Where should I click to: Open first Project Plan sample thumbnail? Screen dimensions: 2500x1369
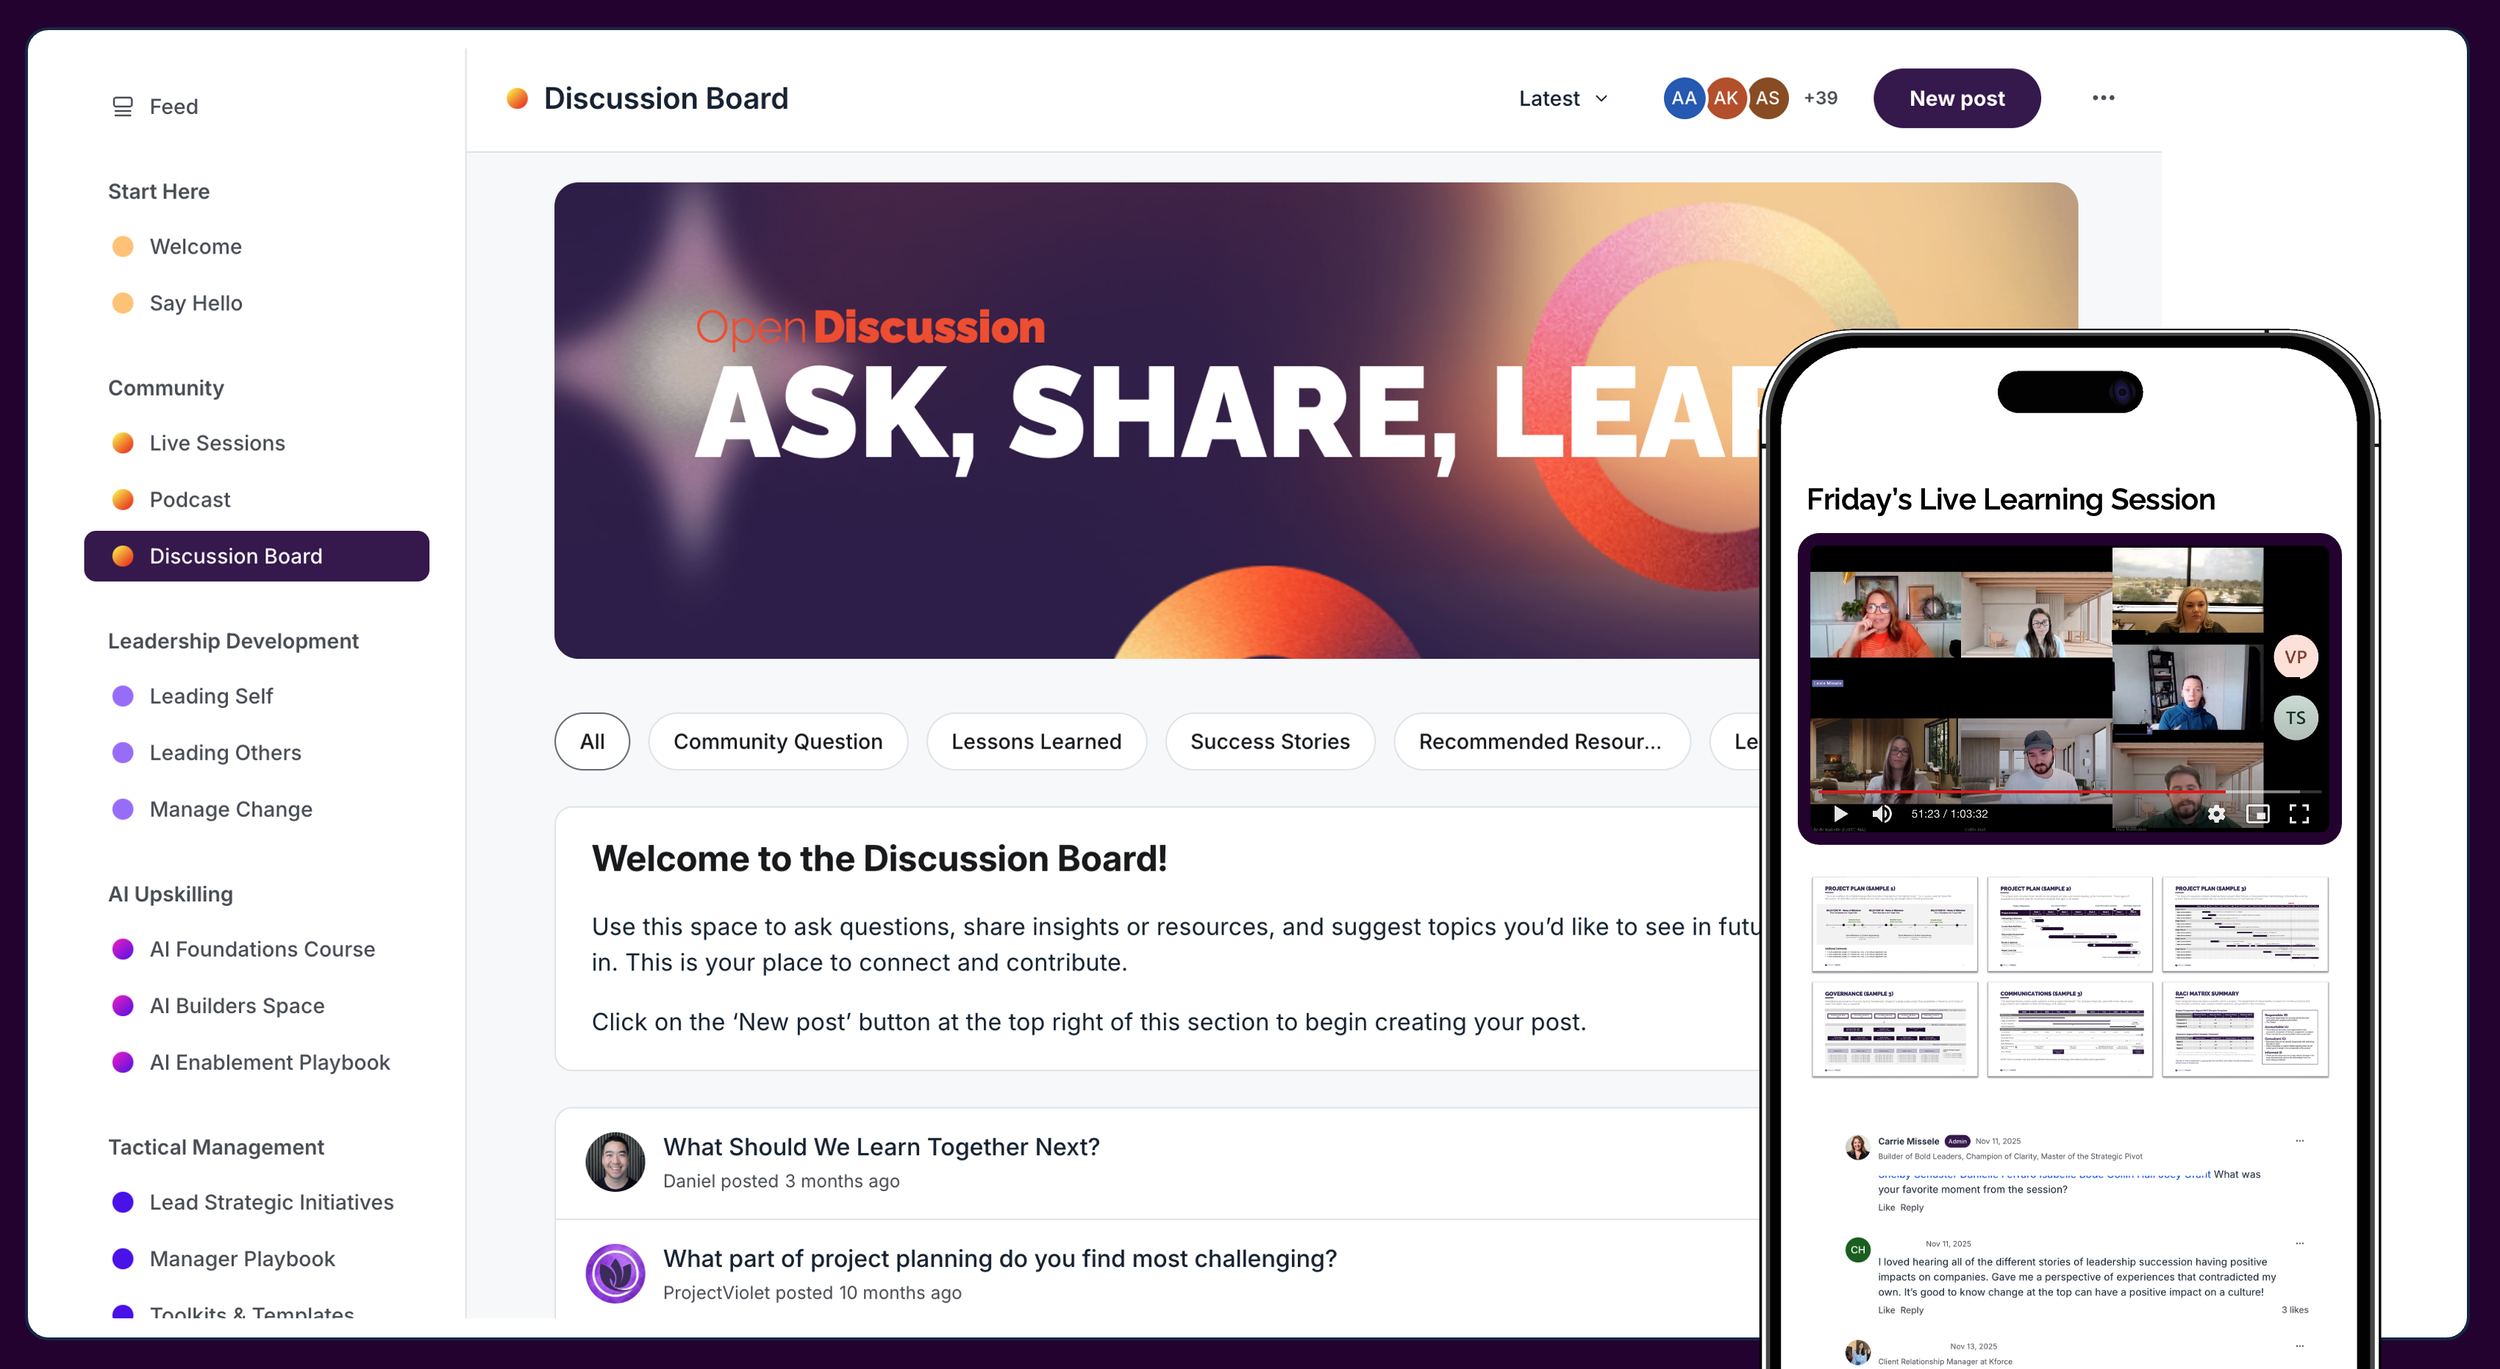tap(1894, 923)
